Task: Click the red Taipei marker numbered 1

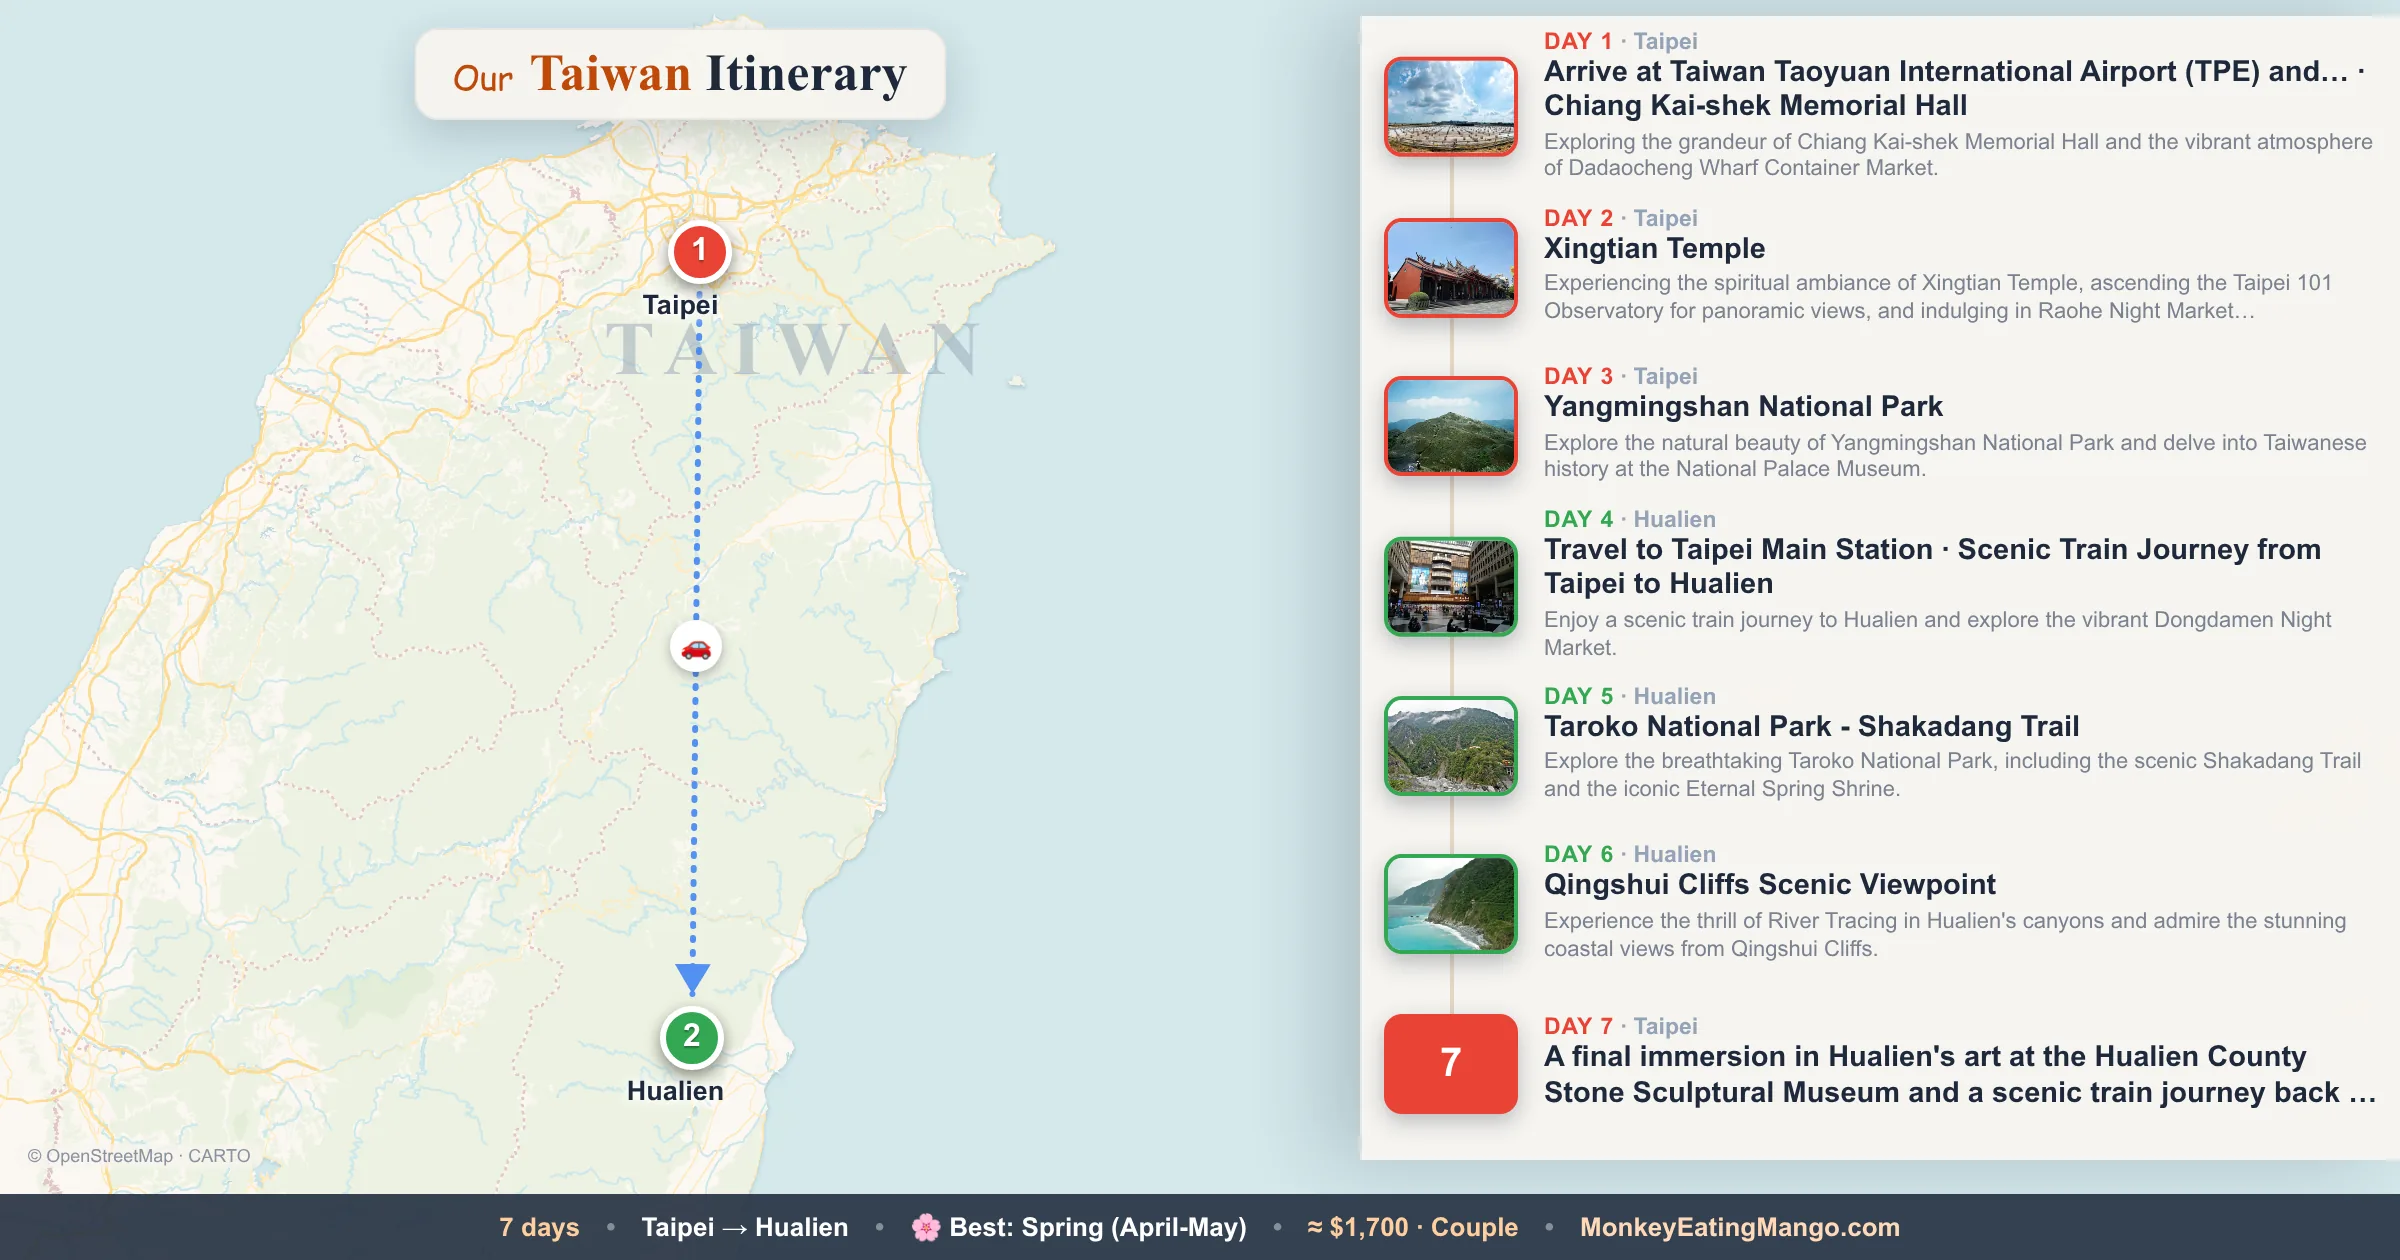Action: 699,250
